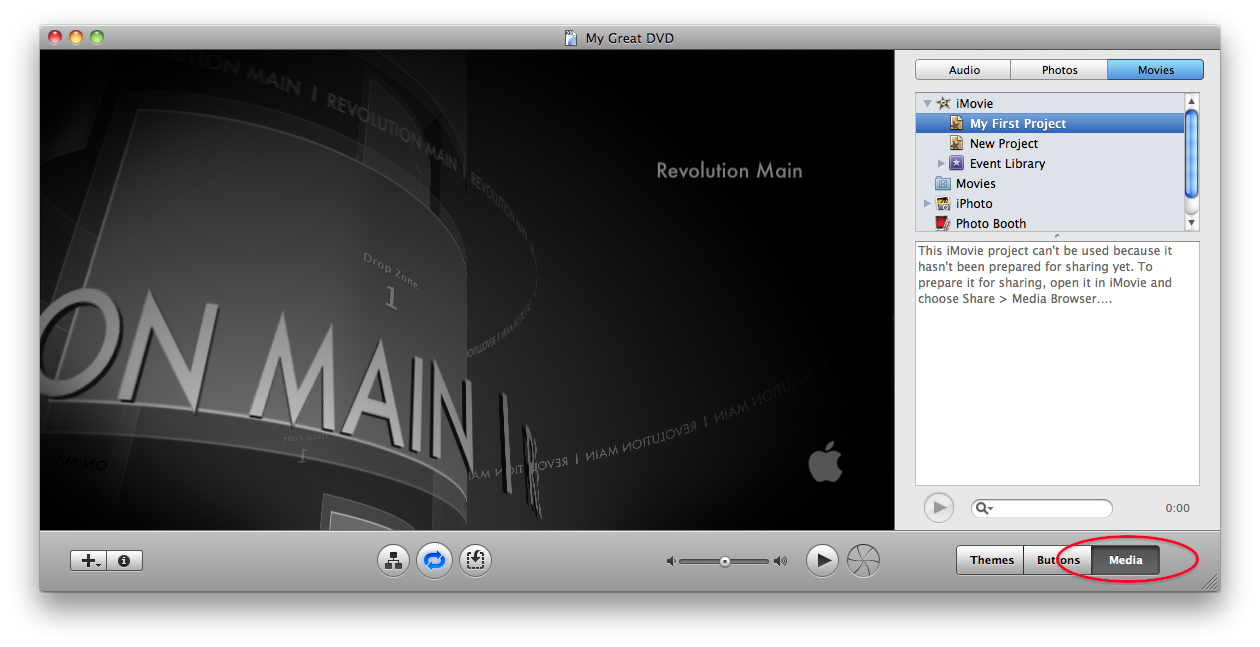Open the Themes pane
Image resolution: width=1260 pixels, height=647 pixels.
[x=991, y=560]
